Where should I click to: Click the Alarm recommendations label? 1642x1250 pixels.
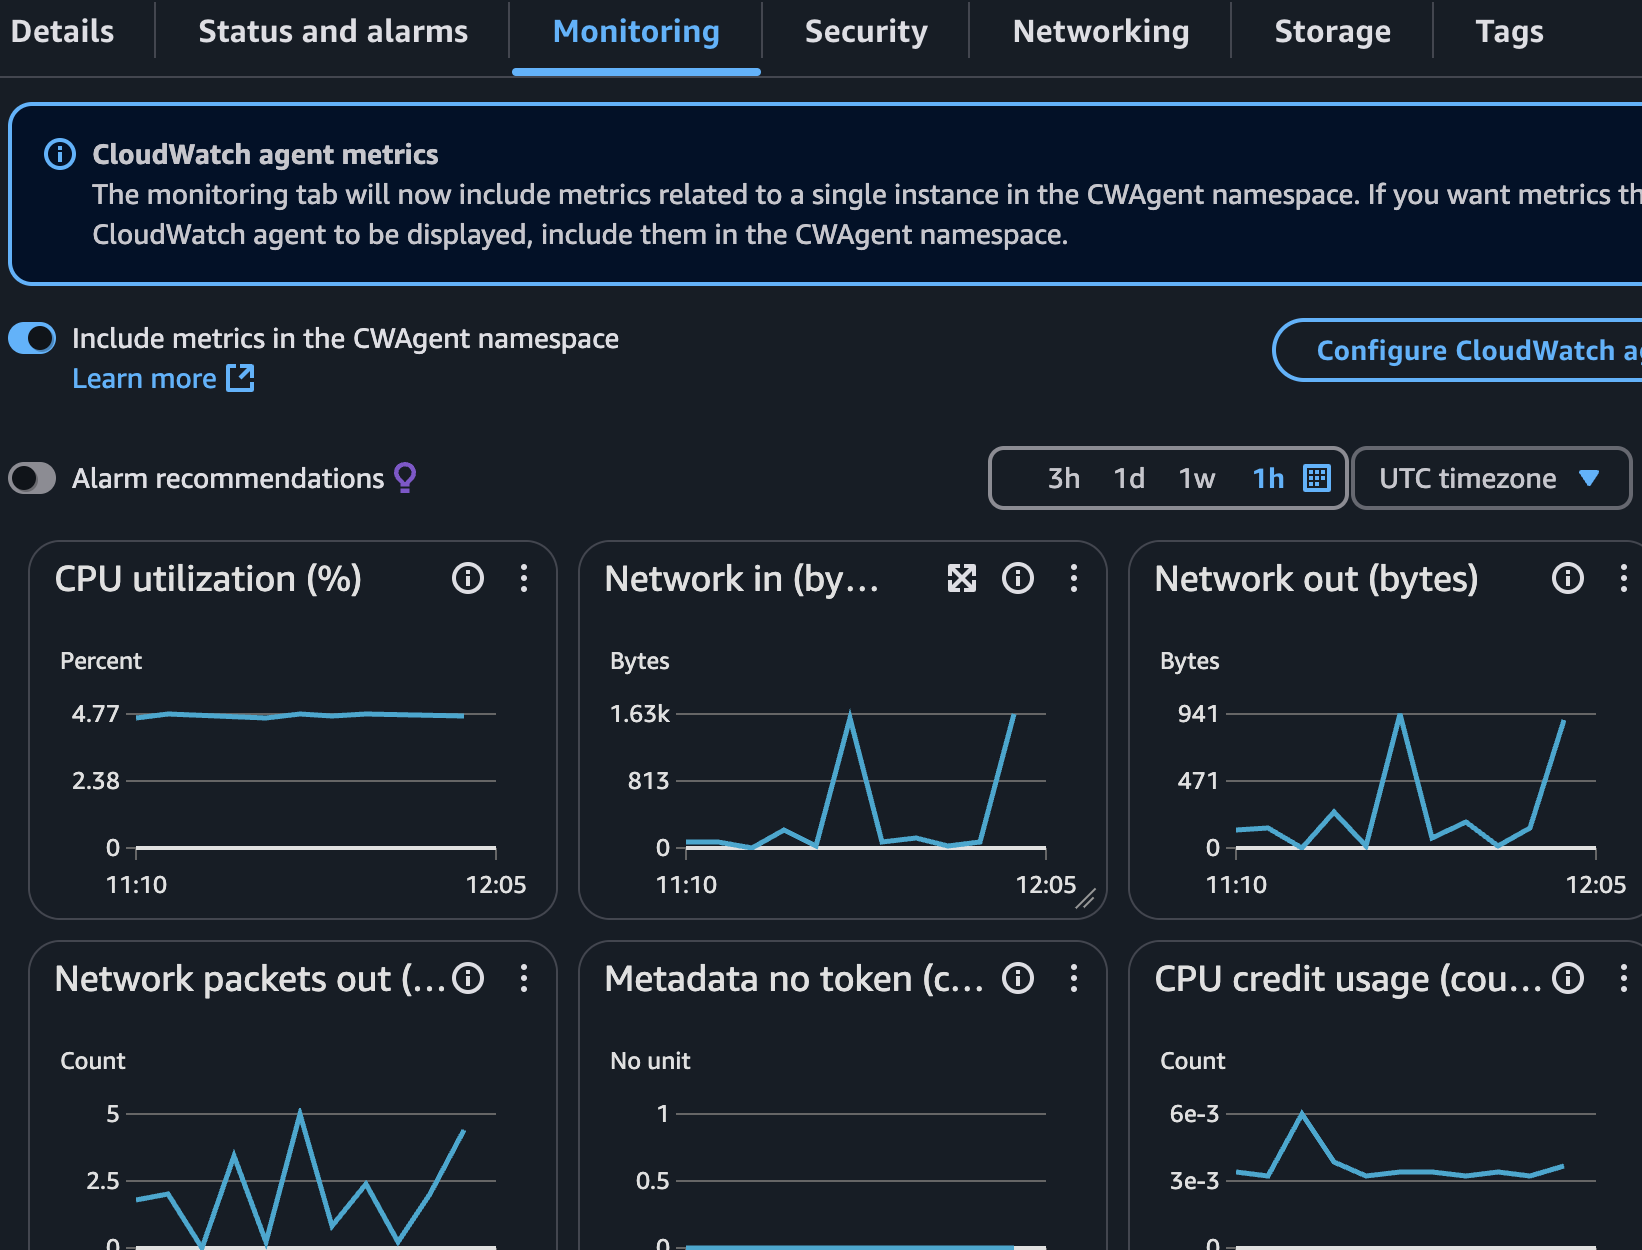point(228,478)
